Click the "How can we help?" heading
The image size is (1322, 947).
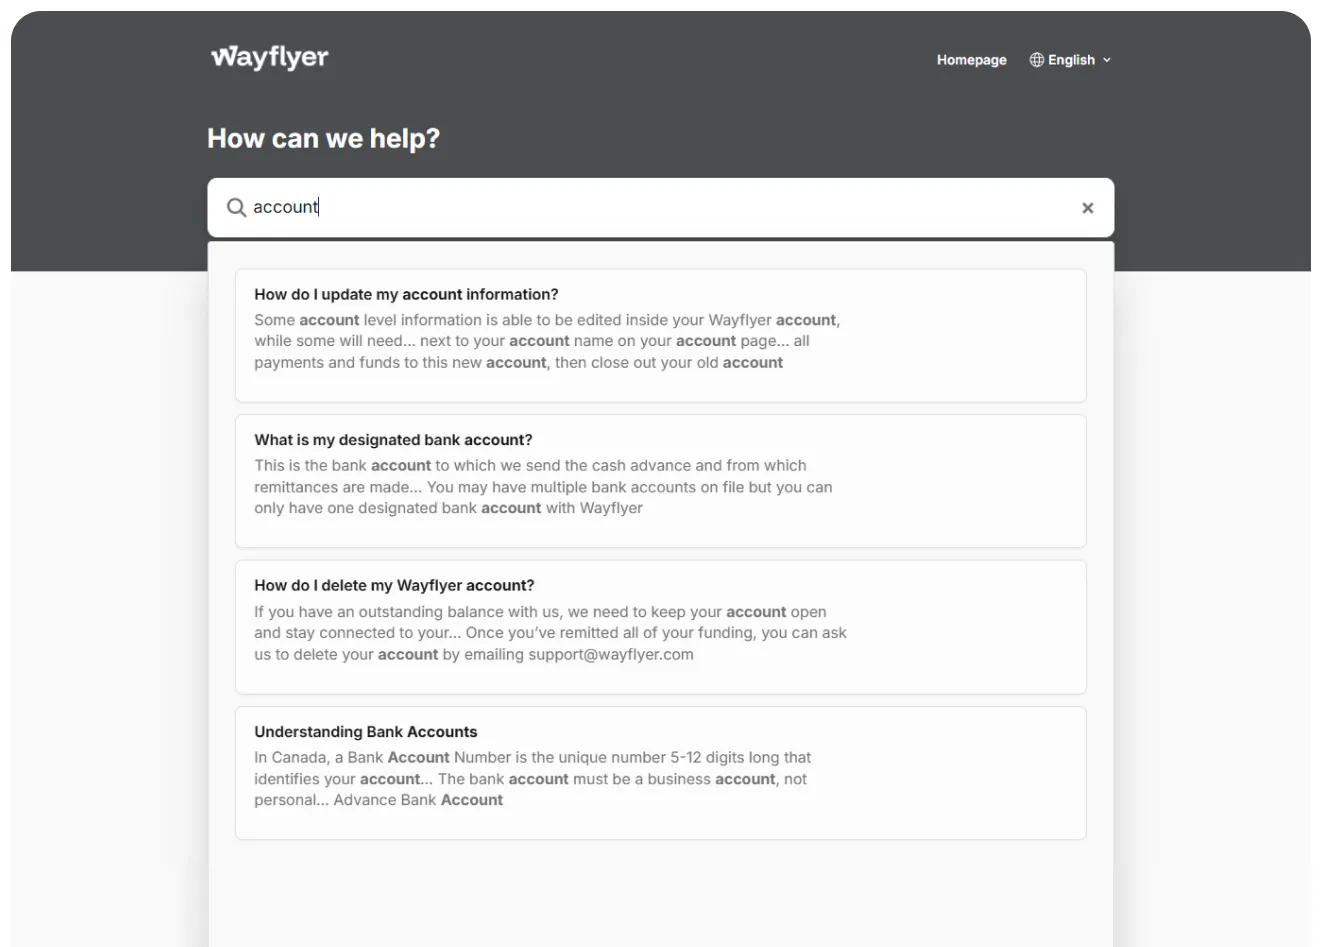pyautogui.click(x=323, y=138)
